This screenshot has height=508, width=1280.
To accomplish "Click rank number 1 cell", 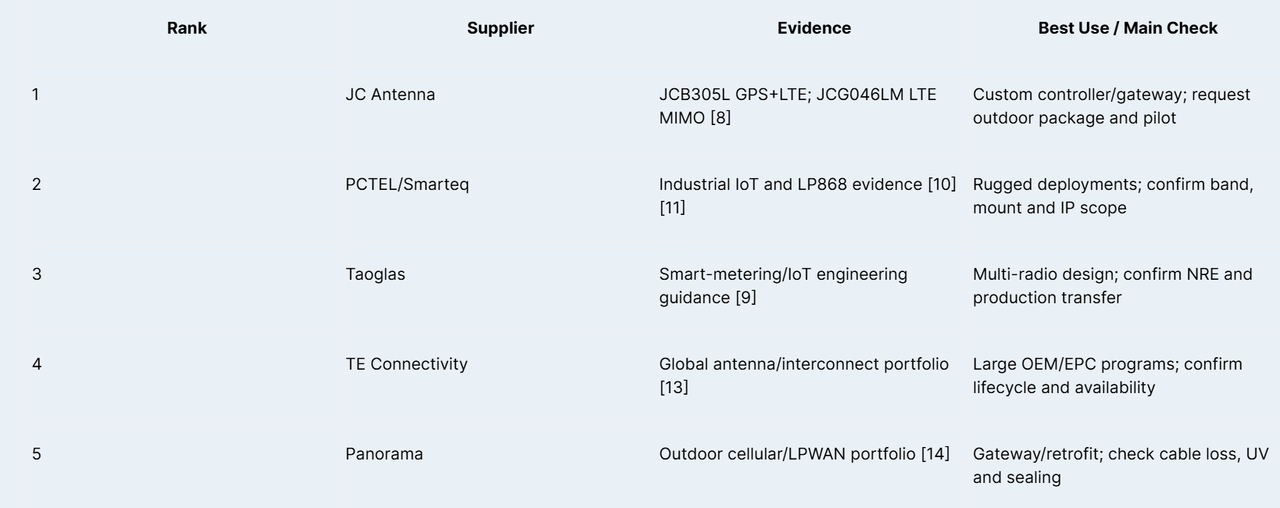I will (x=36, y=94).
